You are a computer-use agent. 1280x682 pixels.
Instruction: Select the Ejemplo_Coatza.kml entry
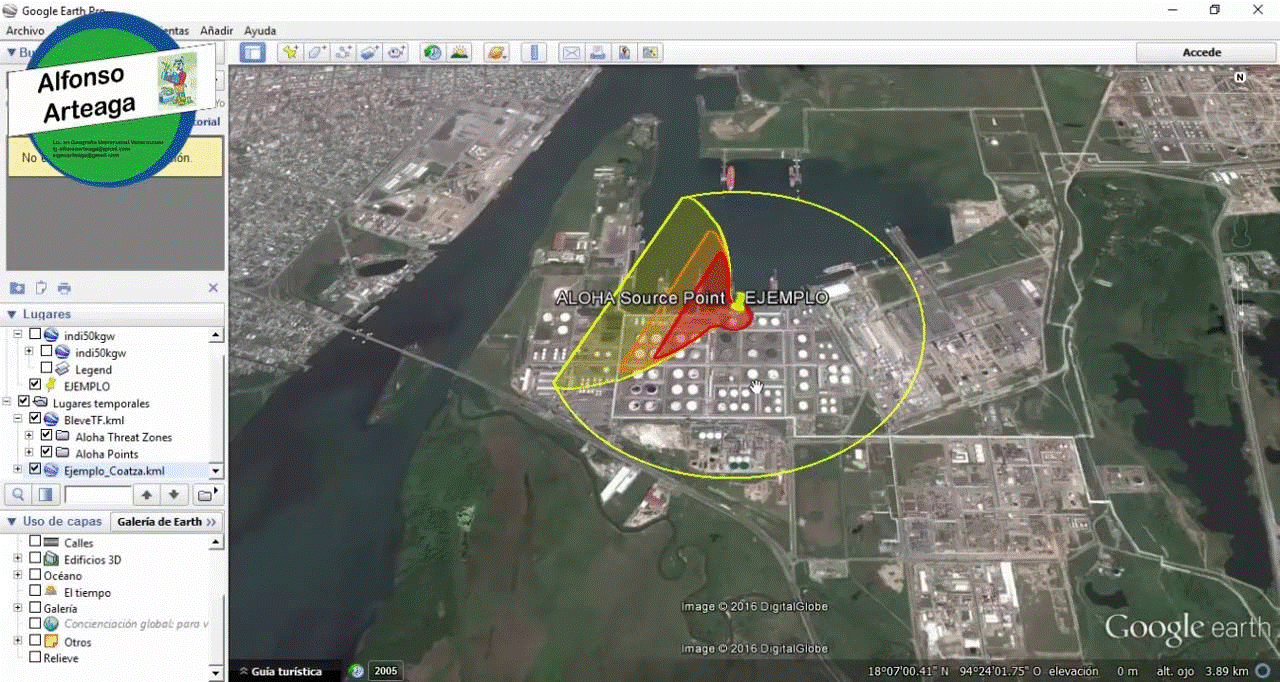pyautogui.click(x=114, y=470)
